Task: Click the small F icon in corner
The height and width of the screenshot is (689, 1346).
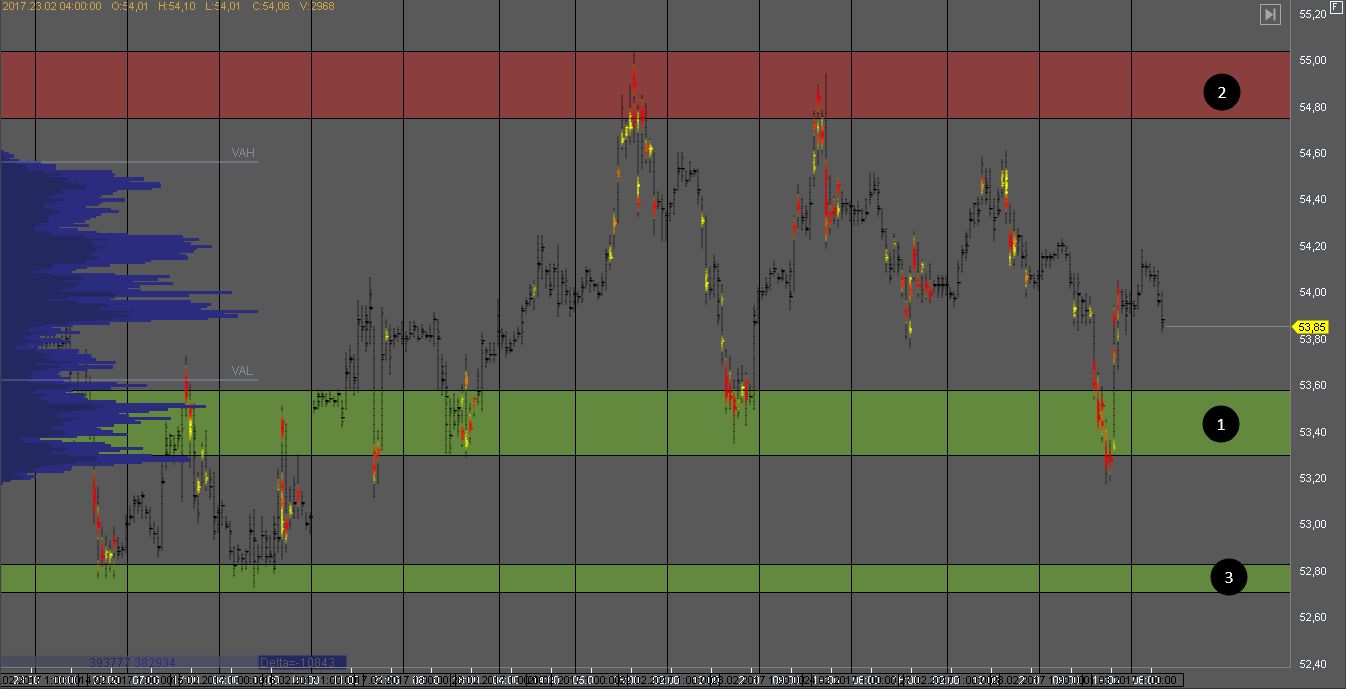Action: (x=1335, y=7)
